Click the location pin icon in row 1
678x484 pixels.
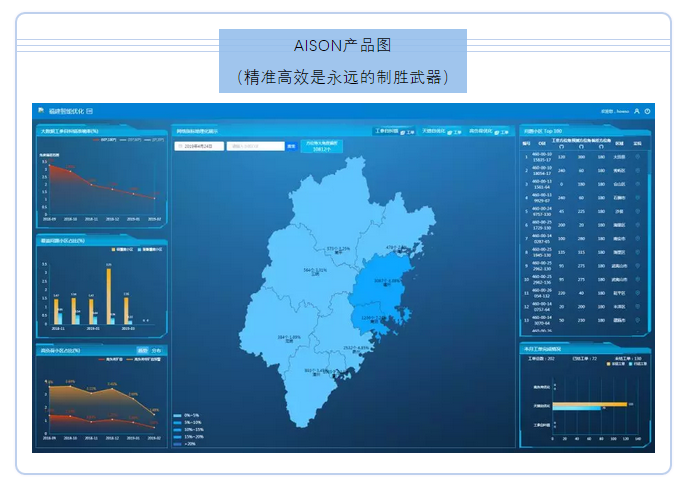pos(638,156)
